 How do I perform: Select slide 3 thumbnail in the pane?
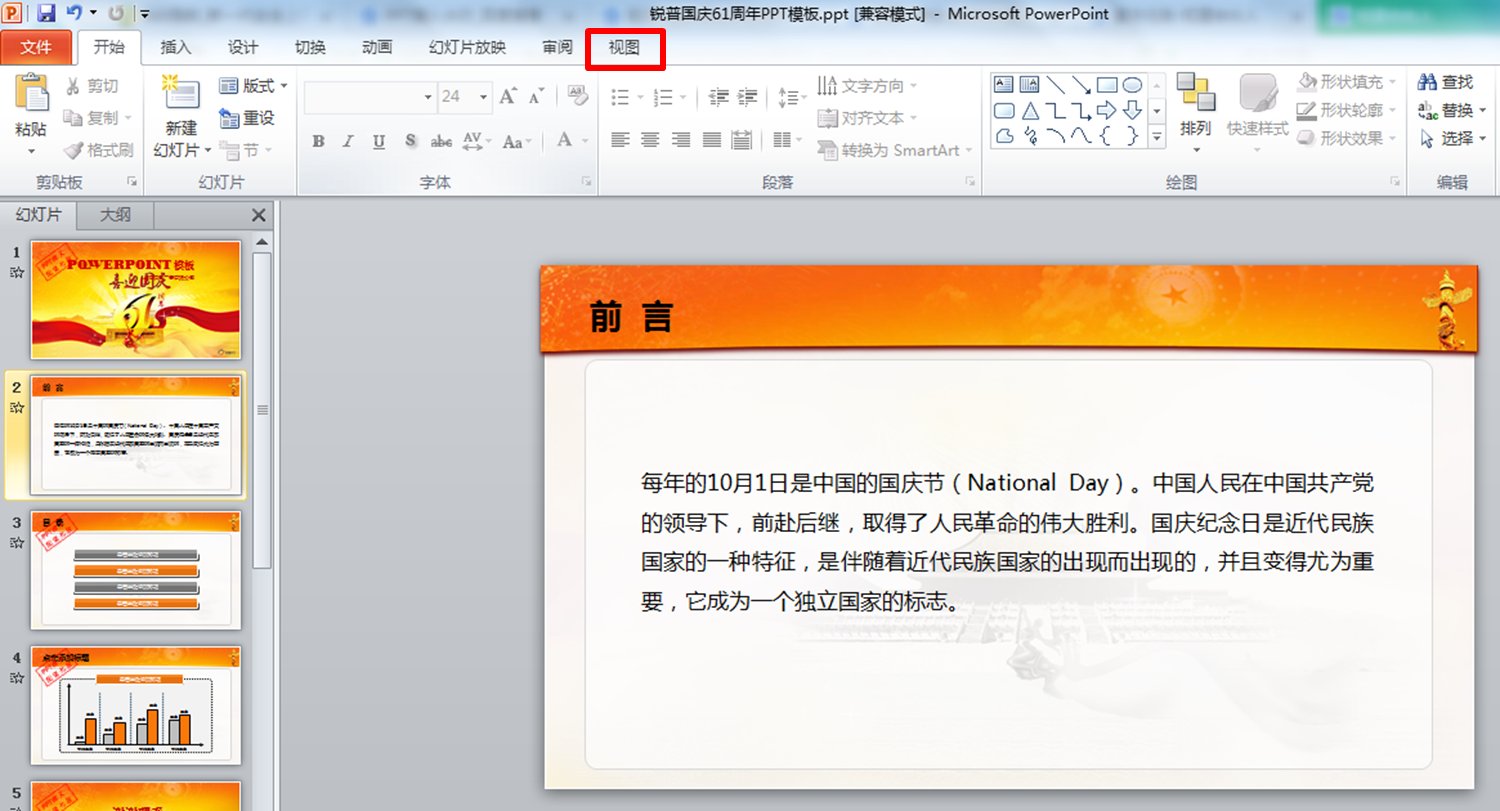[x=136, y=570]
